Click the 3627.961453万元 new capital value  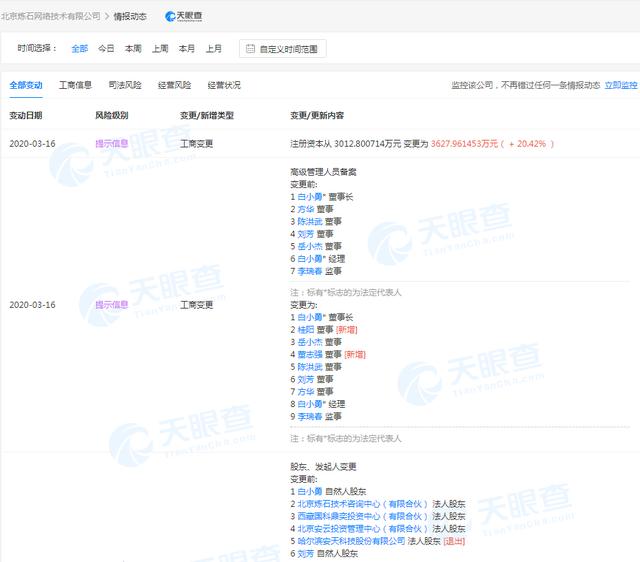coord(464,144)
